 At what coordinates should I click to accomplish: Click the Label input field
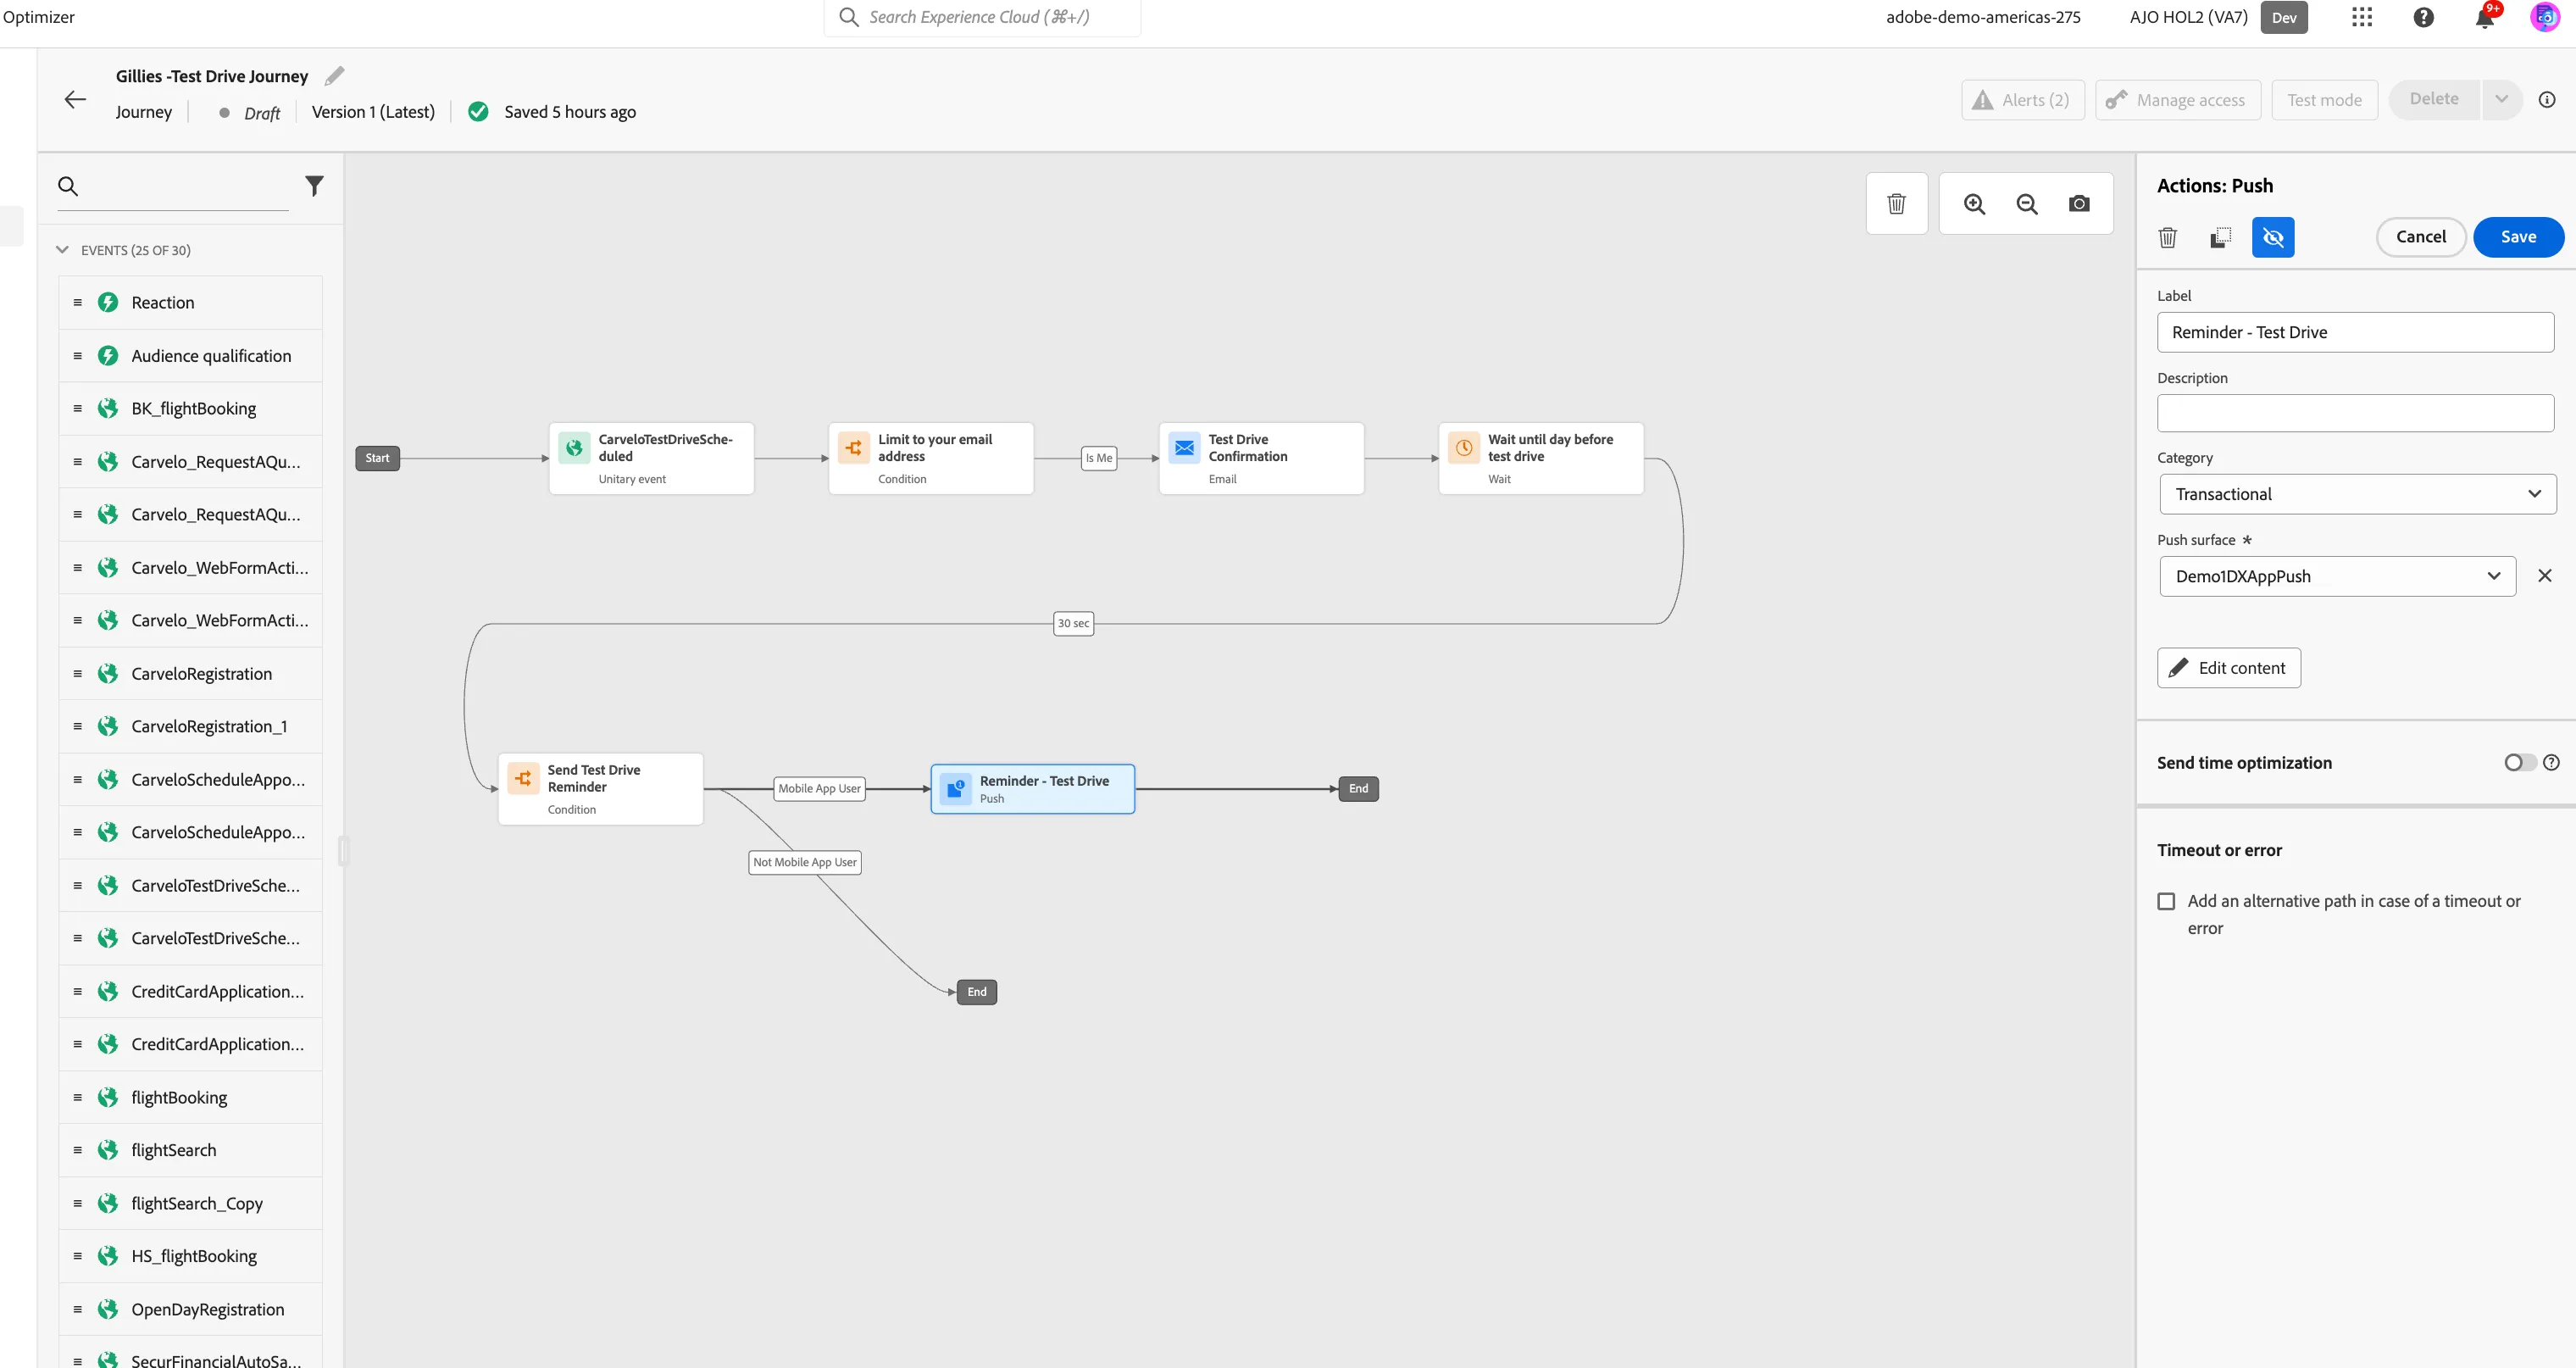2355,332
